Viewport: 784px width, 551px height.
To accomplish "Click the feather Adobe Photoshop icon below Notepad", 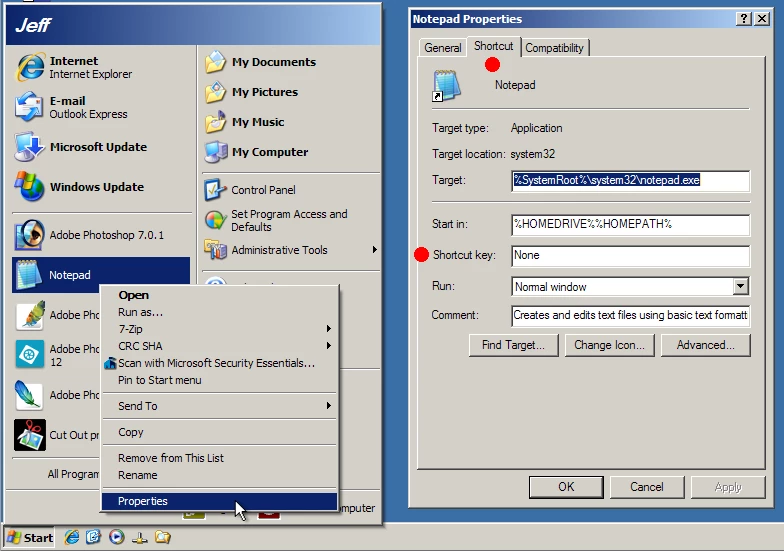I will tap(30, 315).
